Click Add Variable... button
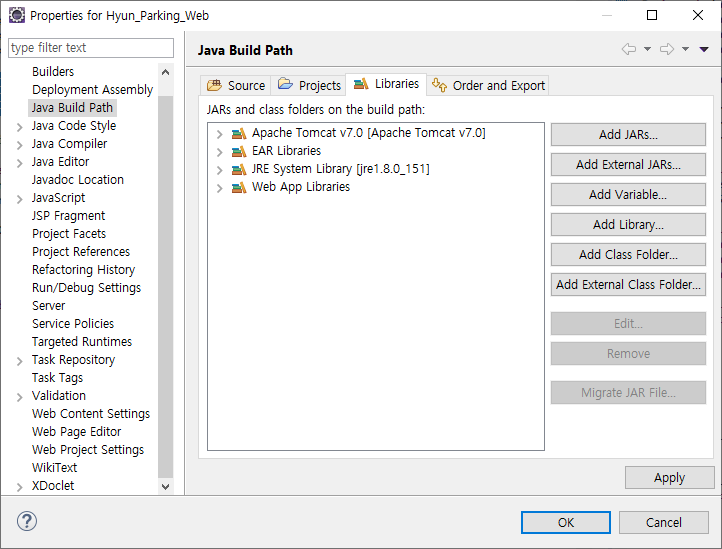 click(x=628, y=194)
